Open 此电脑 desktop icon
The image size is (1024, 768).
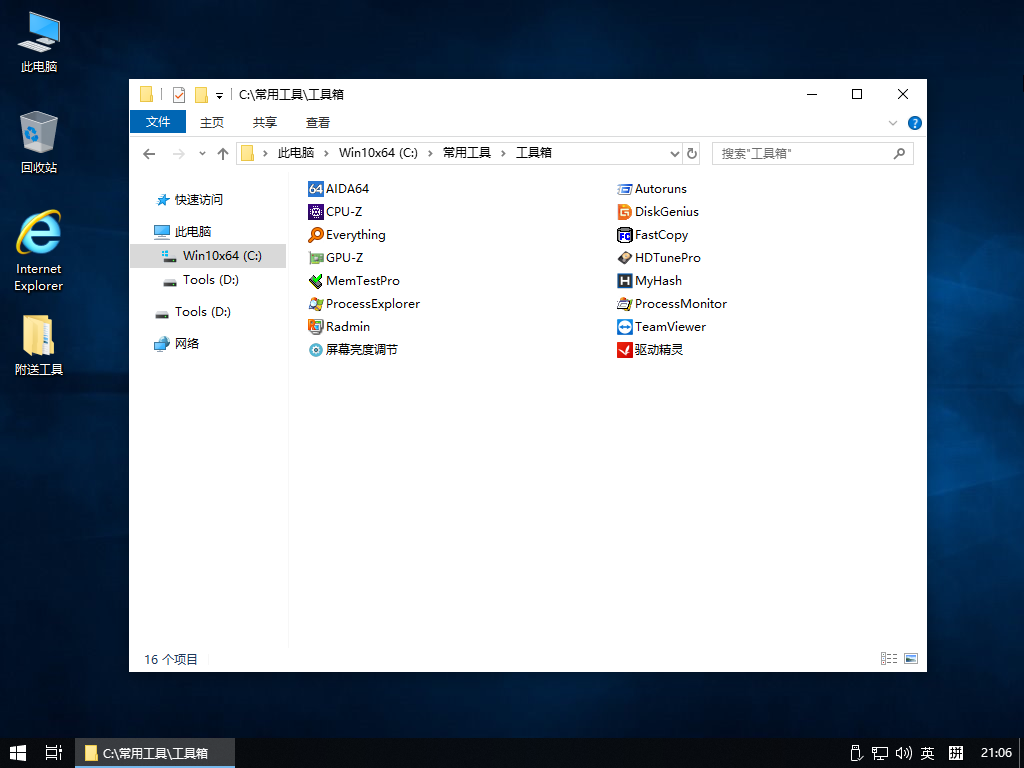pos(39,42)
